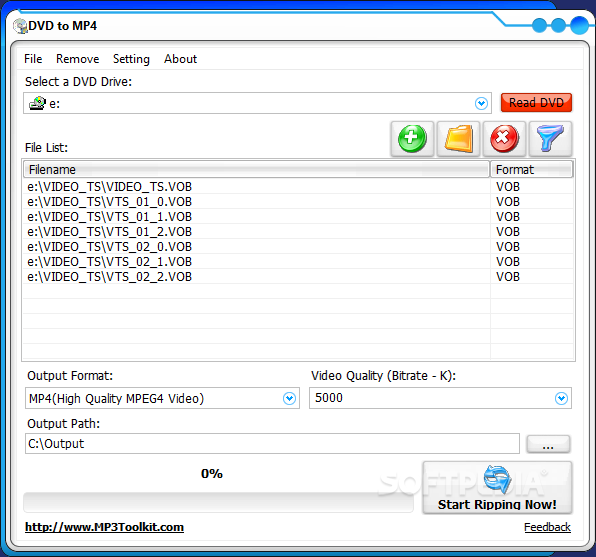Click the bitrate value 5000 field
Screen dimensions: 596x557
440,398
